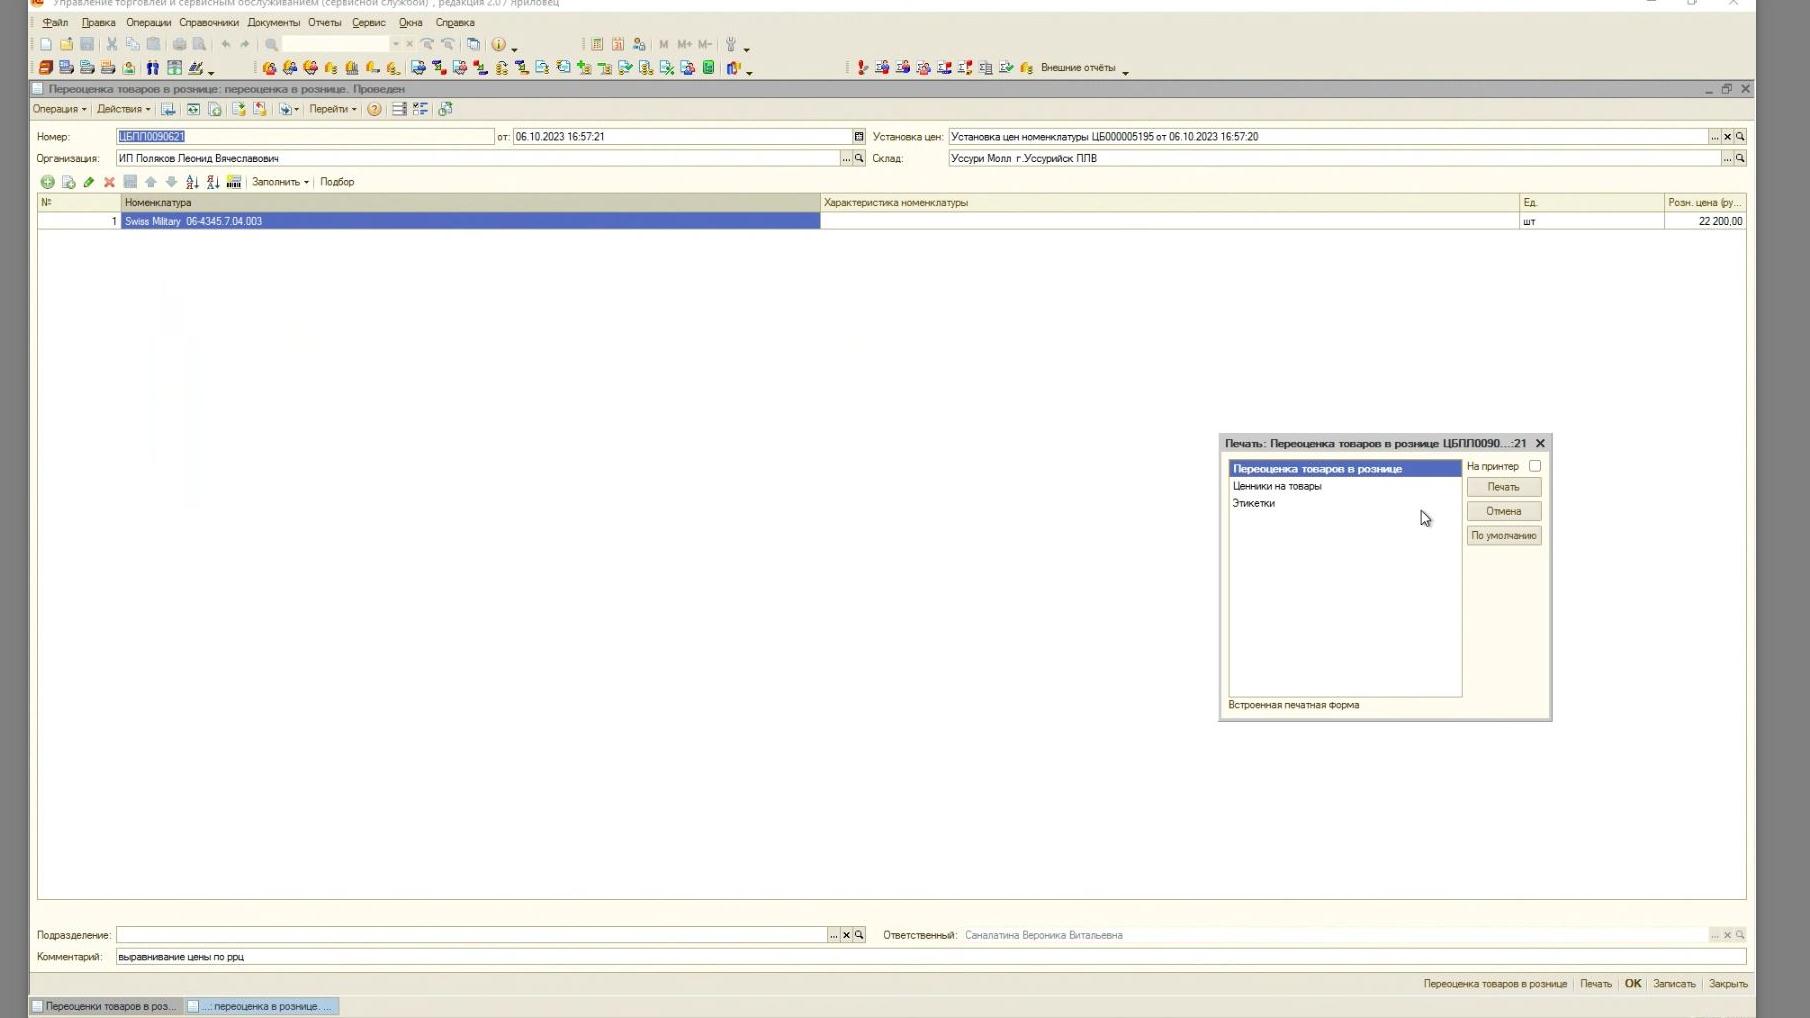The width and height of the screenshot is (1810, 1018).
Task: Click the Отмена button in print dialog
Action: click(x=1503, y=511)
